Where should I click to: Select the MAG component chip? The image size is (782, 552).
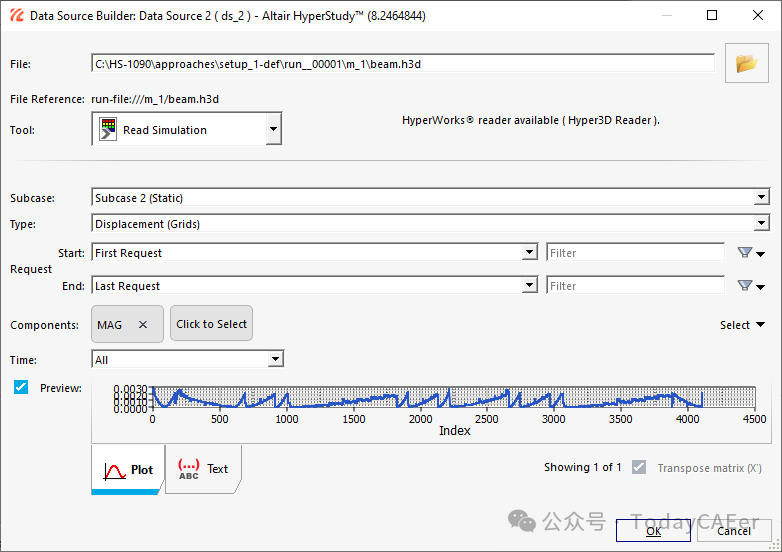coord(127,324)
